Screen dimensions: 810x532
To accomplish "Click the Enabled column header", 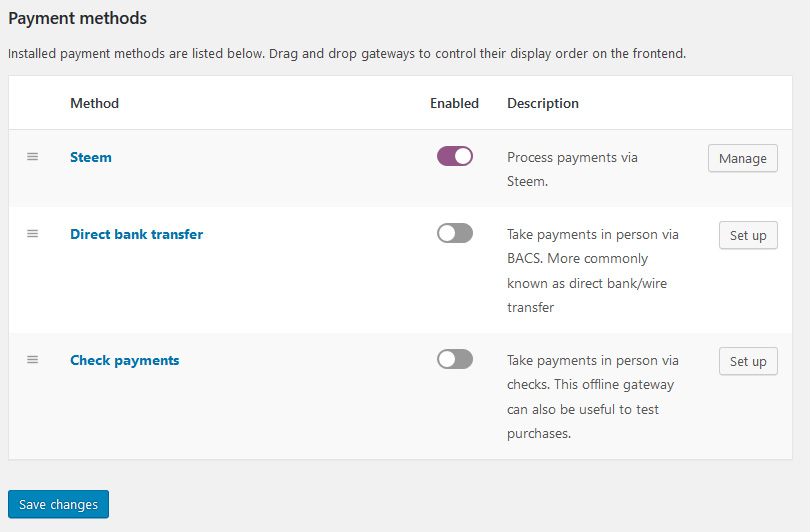I will pos(454,103).
